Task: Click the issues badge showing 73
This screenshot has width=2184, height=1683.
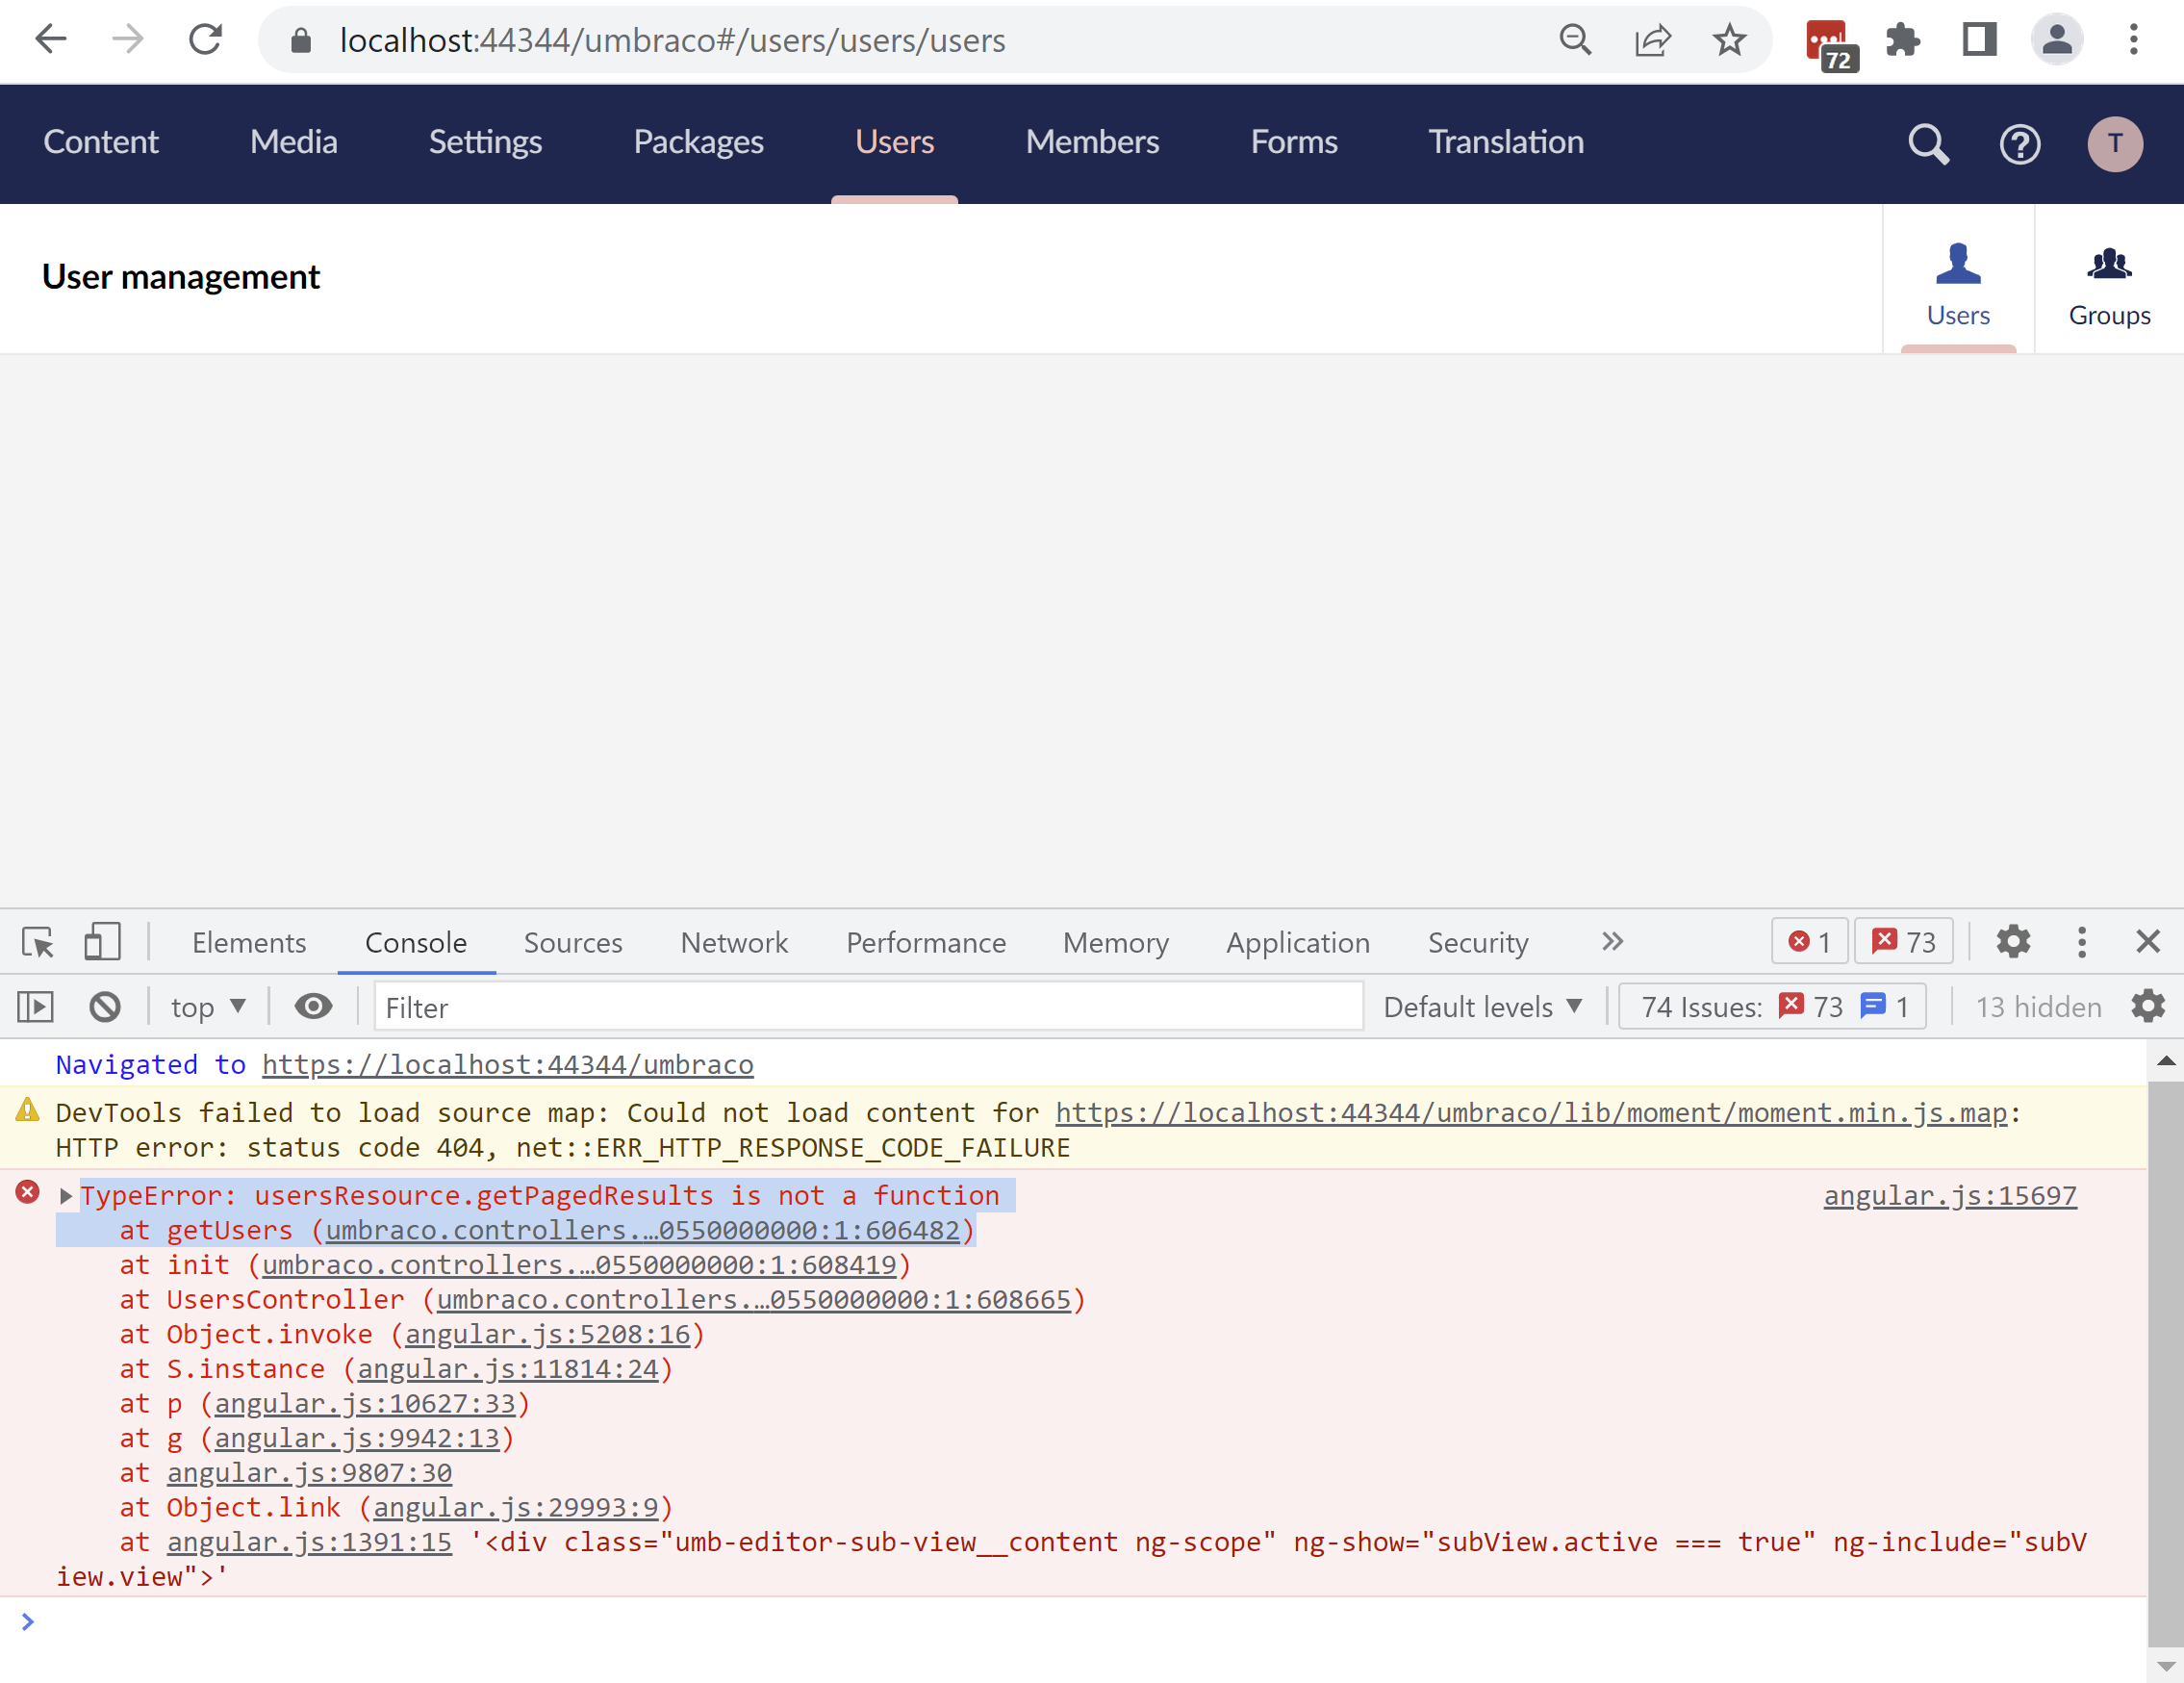Action: tap(1903, 942)
